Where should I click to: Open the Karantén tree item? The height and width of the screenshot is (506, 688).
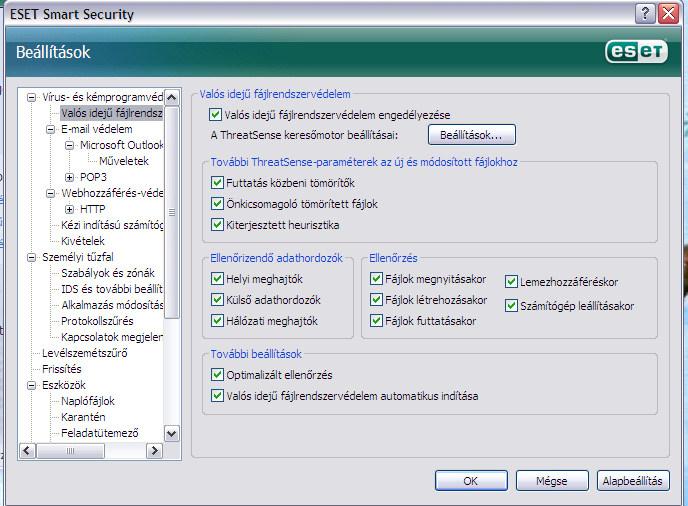click(x=83, y=417)
